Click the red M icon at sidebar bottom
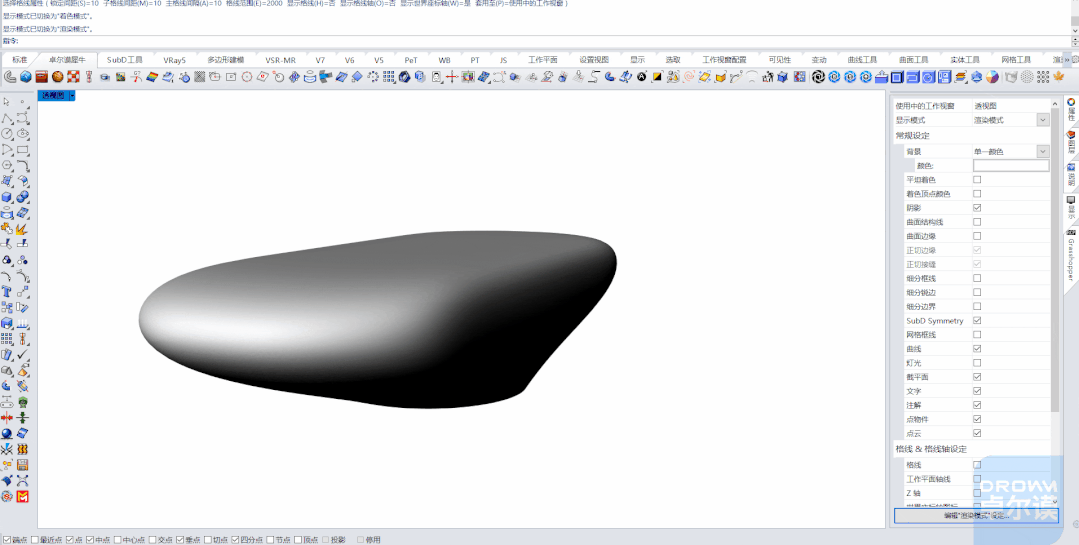 (x=23, y=496)
